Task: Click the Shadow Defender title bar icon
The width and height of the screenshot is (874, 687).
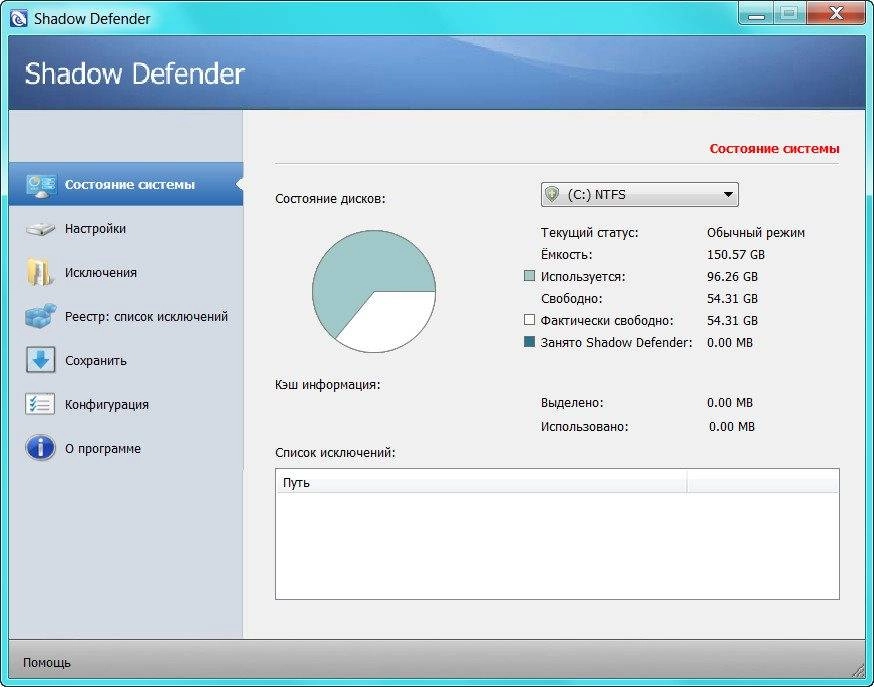Action: [x=18, y=18]
